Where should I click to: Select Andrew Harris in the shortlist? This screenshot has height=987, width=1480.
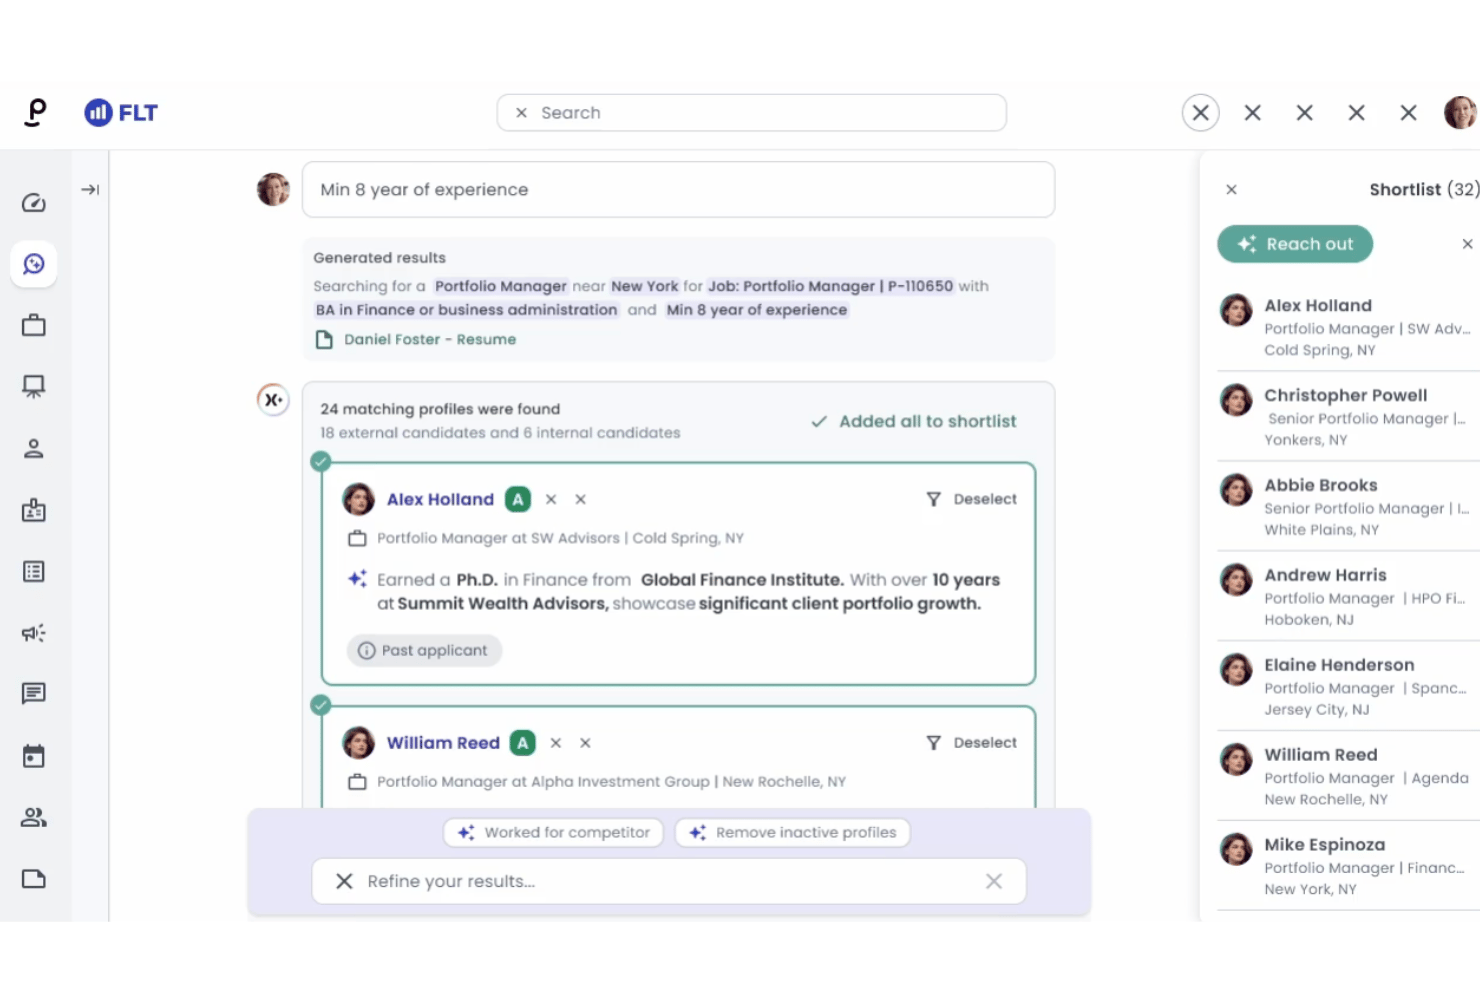1348,596
